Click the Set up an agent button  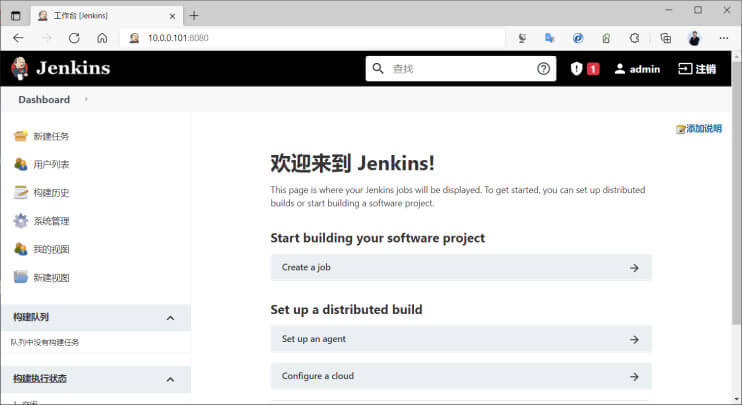pos(461,339)
